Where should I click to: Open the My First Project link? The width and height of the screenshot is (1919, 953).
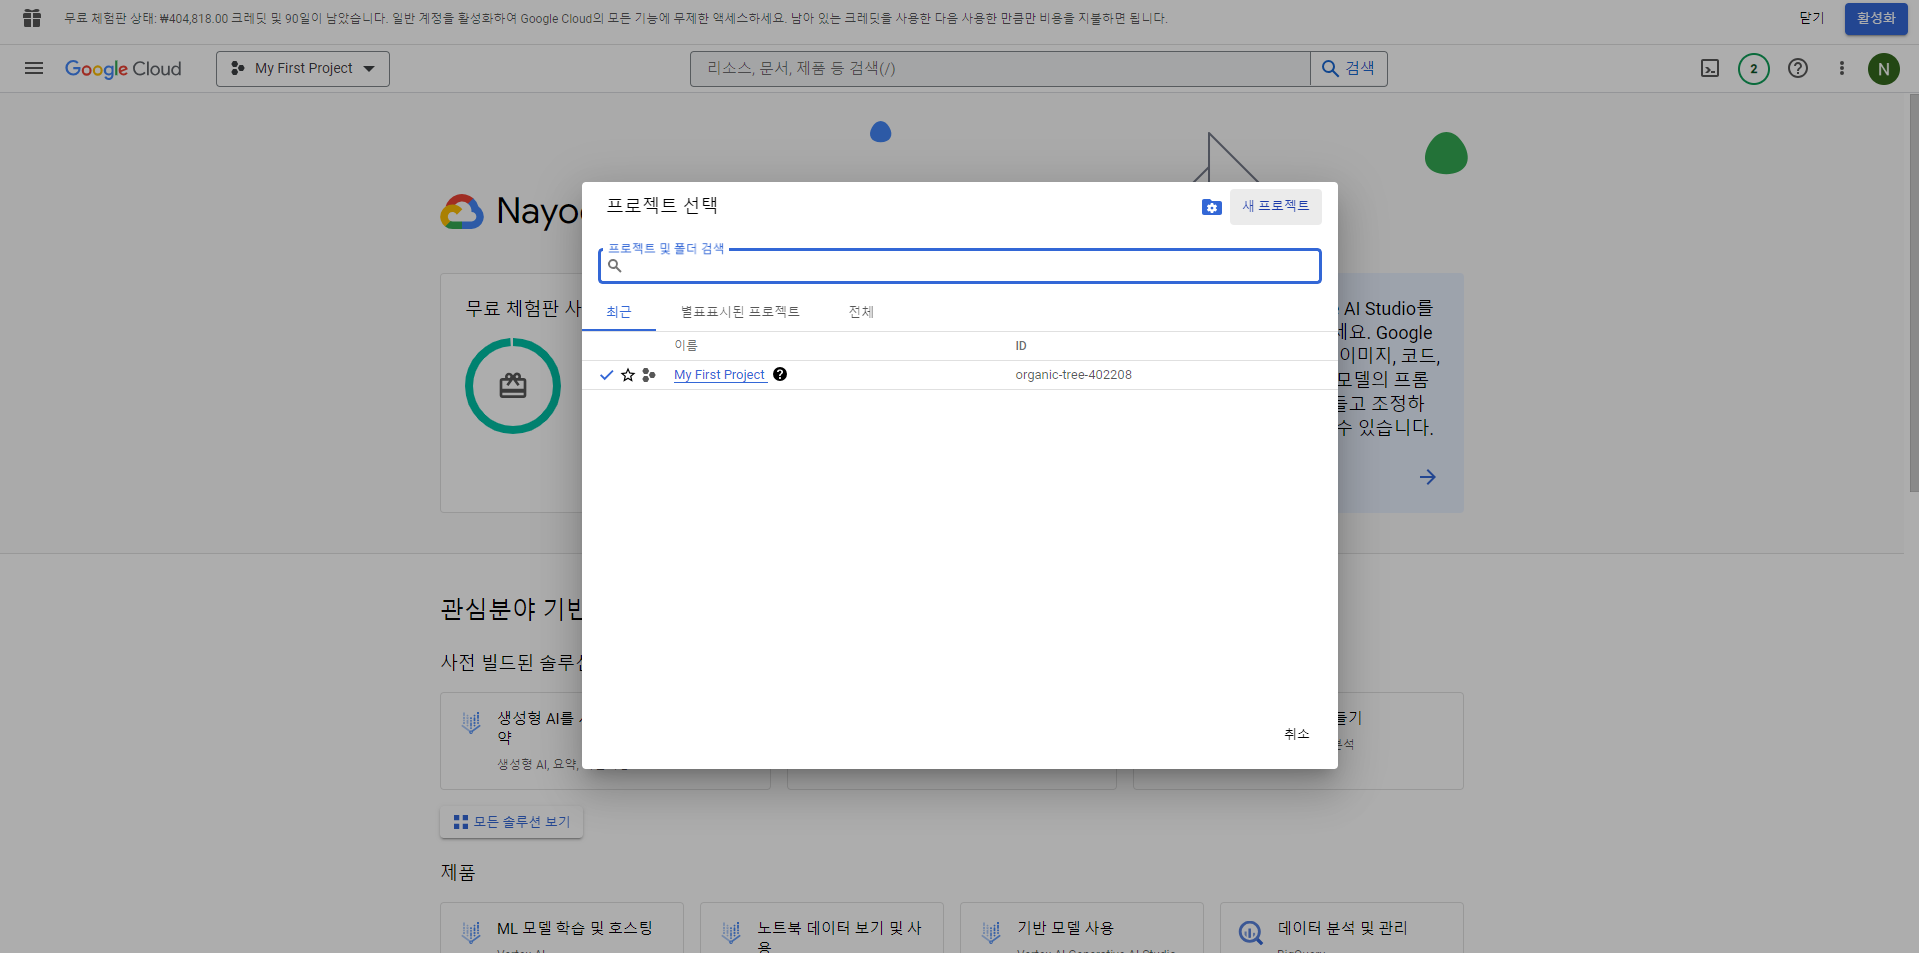click(x=719, y=375)
